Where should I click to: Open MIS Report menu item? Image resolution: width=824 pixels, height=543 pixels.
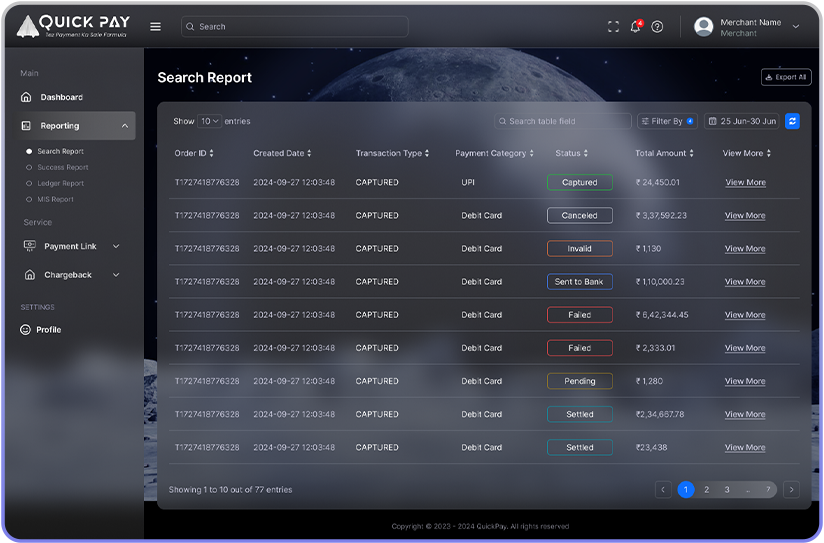click(x=55, y=200)
